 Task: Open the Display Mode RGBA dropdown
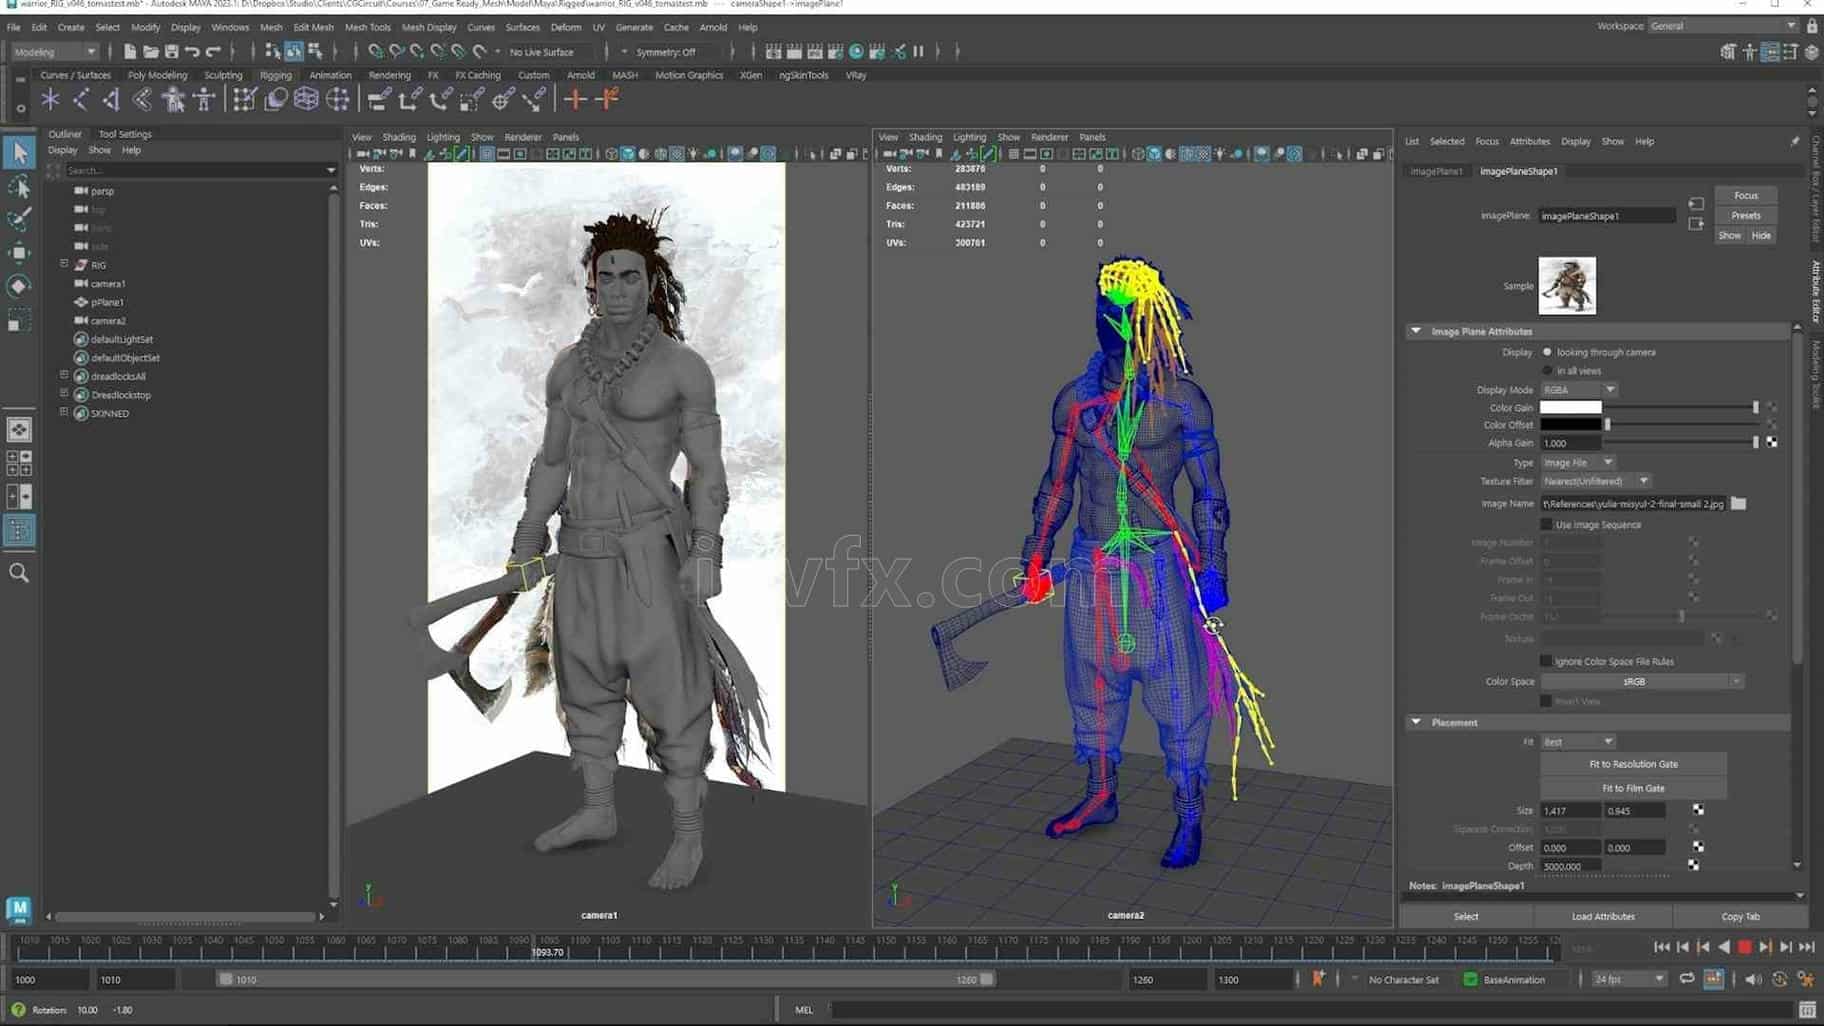click(1579, 390)
